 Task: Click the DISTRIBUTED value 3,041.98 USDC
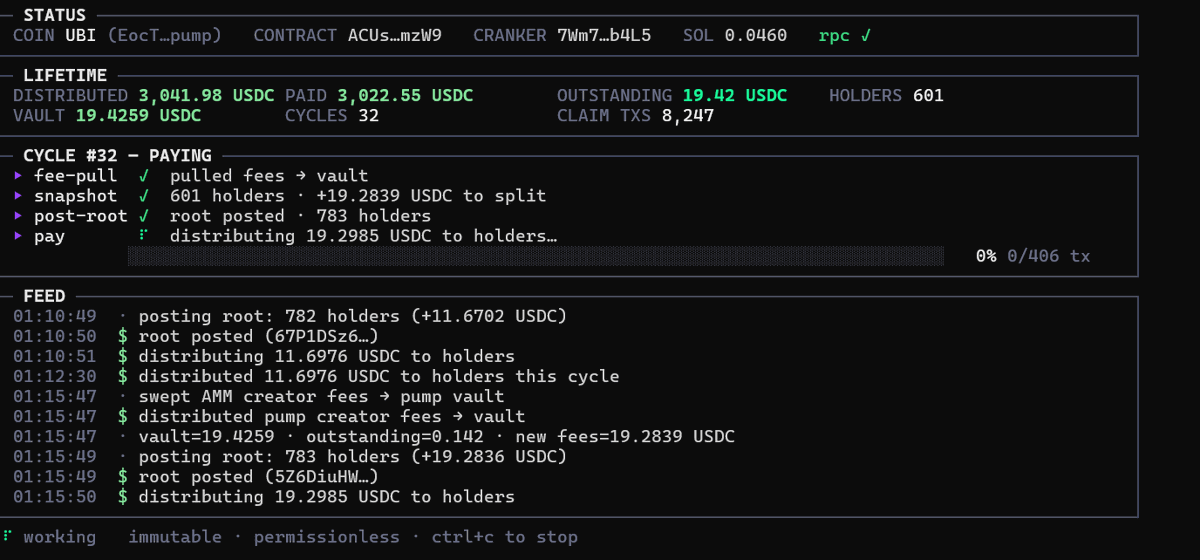[x=207, y=95]
